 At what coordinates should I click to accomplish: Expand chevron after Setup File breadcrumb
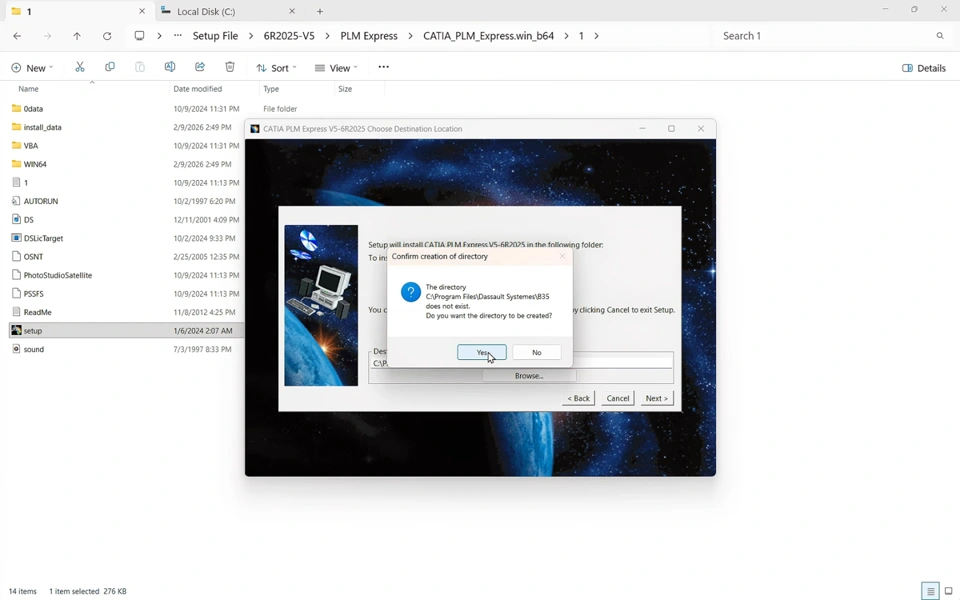click(251, 36)
